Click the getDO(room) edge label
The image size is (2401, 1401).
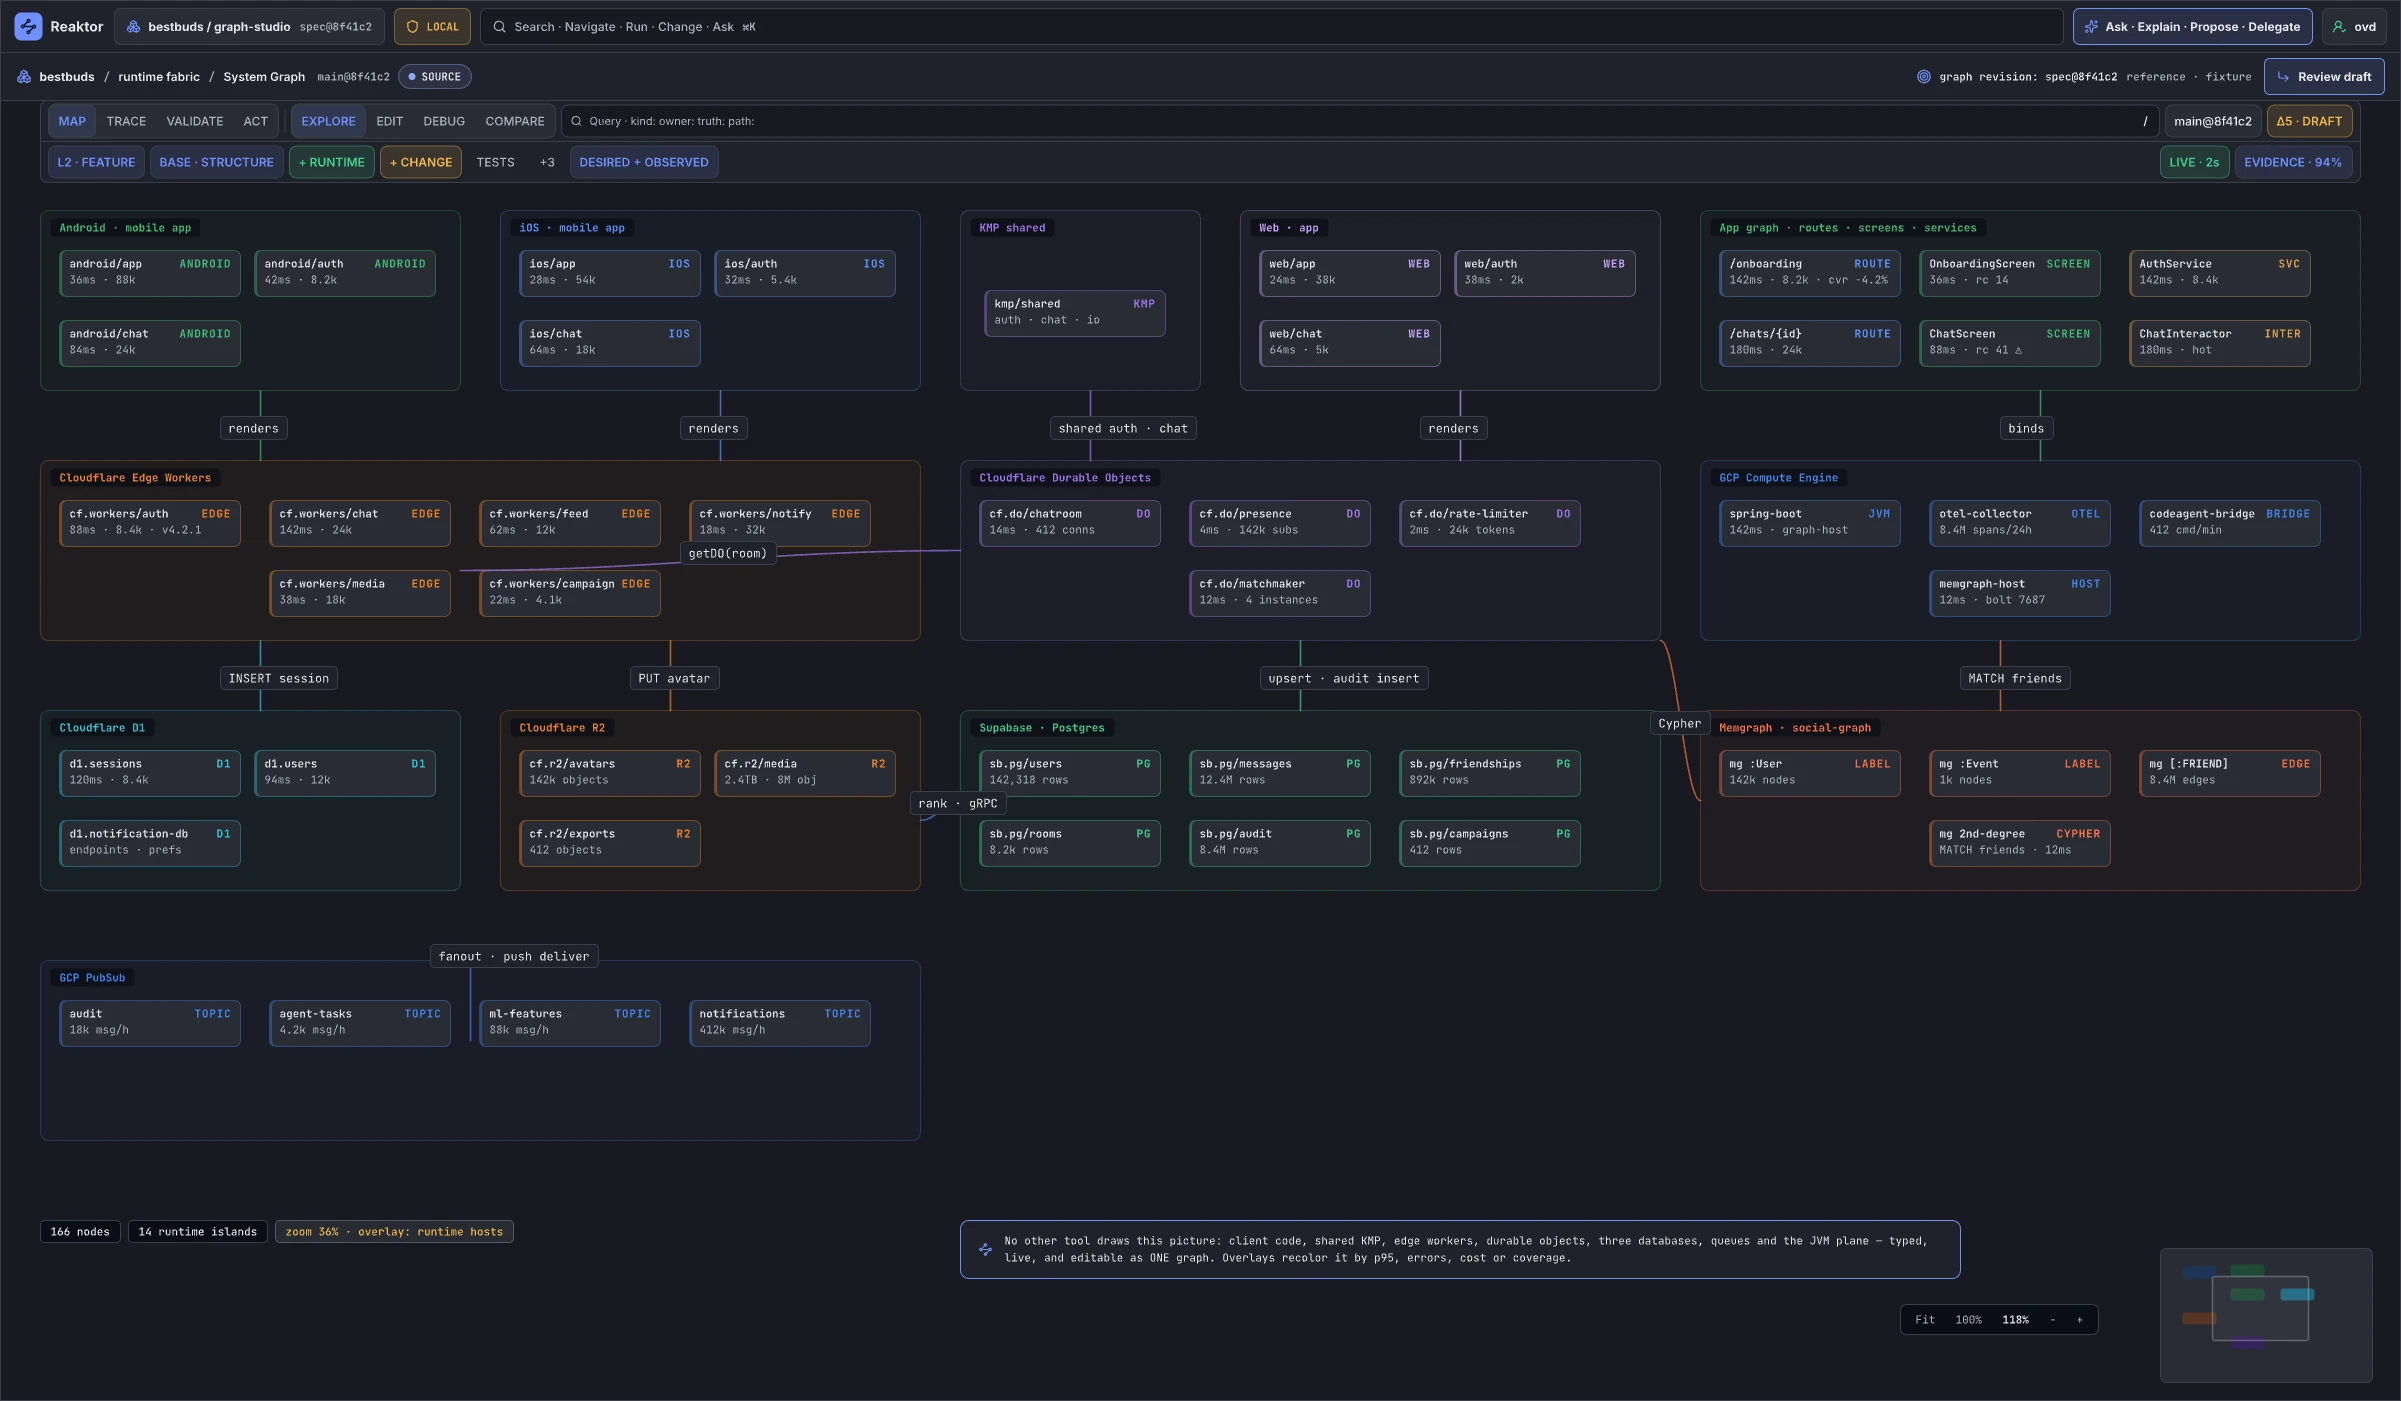tap(728, 553)
